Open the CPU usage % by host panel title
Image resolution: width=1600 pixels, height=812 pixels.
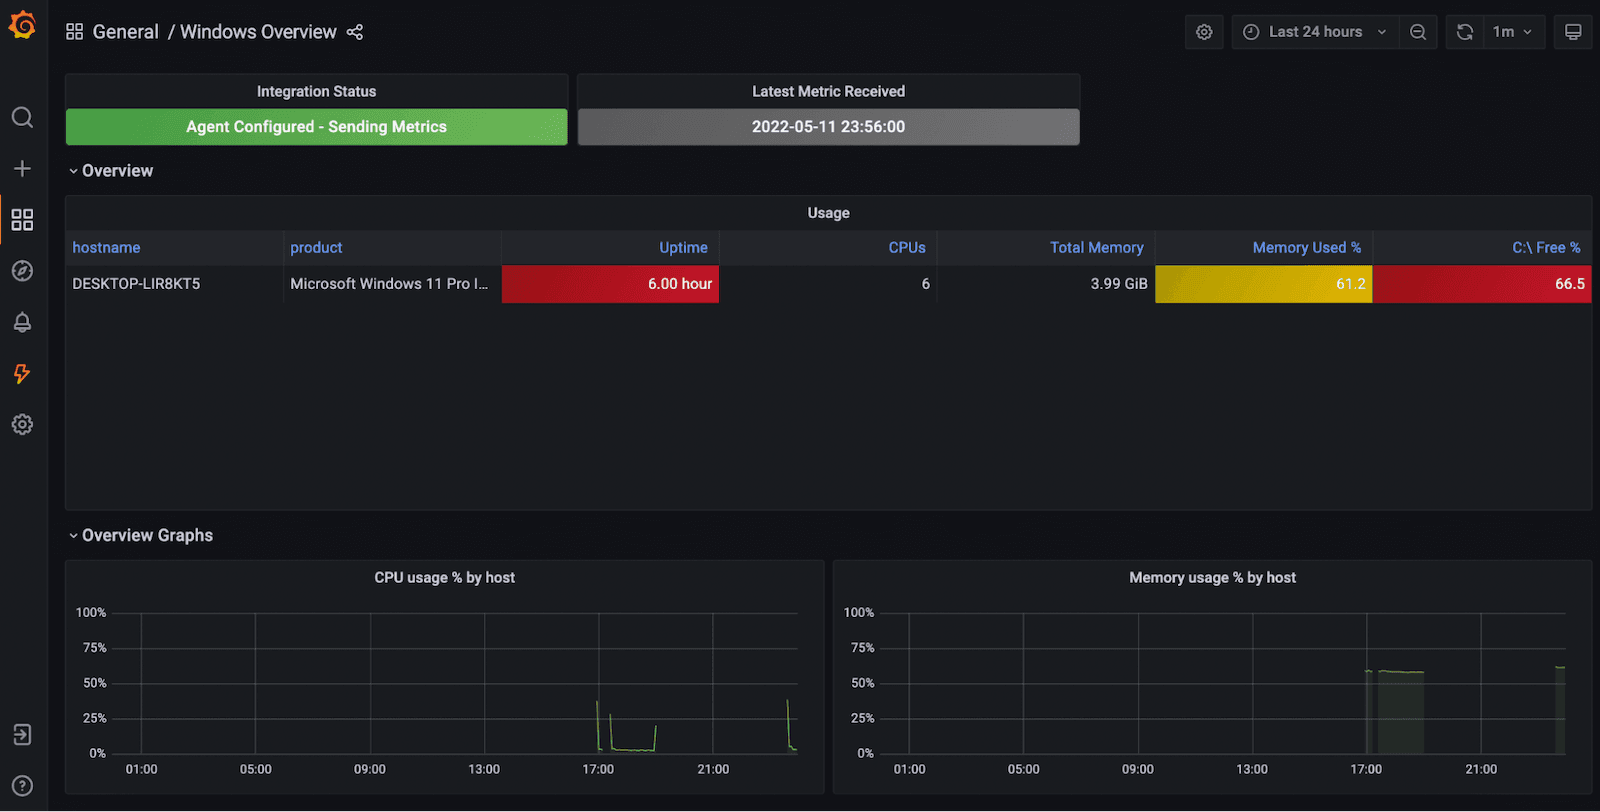point(445,578)
